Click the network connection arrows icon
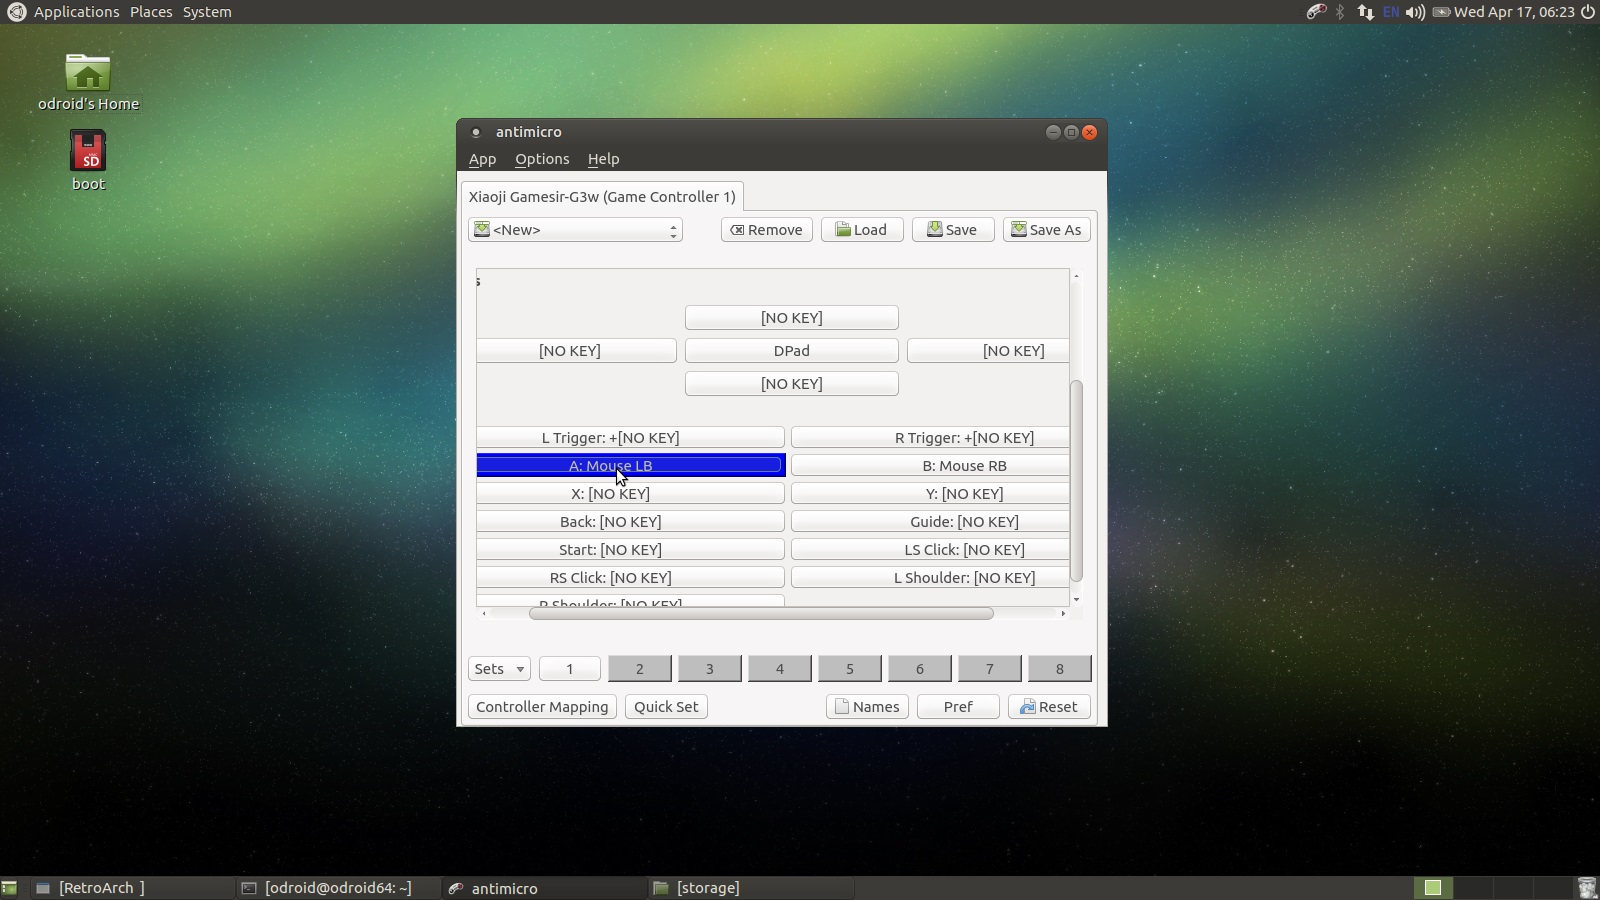The image size is (1600, 900). point(1365,12)
